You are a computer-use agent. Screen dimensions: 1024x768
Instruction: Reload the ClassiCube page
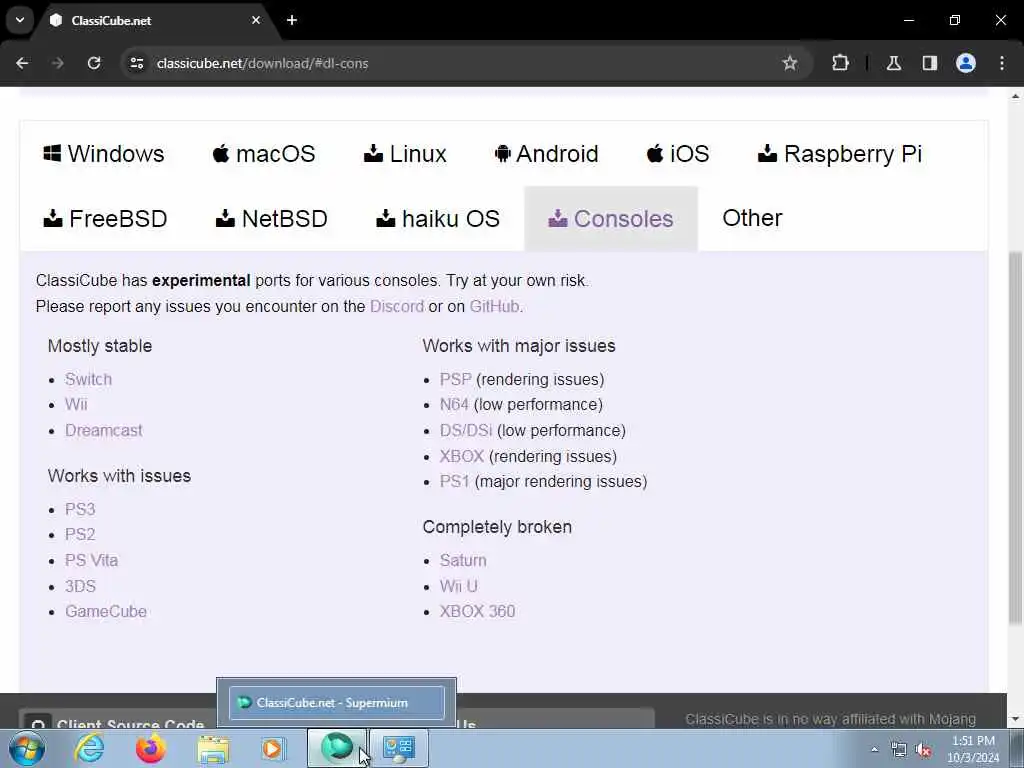click(94, 63)
